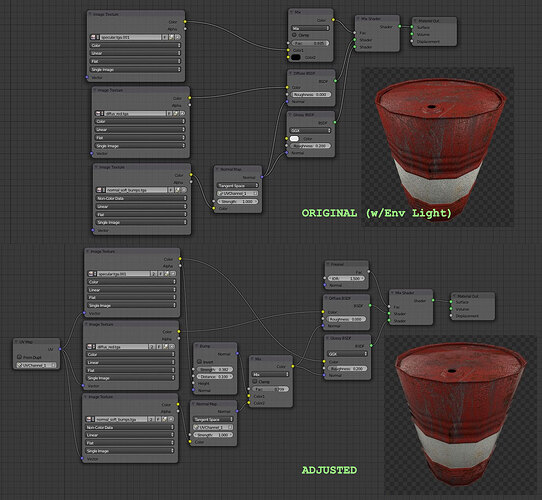Click open-file icon on adjusted diffus_red.tga node
Viewport: 542px width, 500px height.
[165, 346]
